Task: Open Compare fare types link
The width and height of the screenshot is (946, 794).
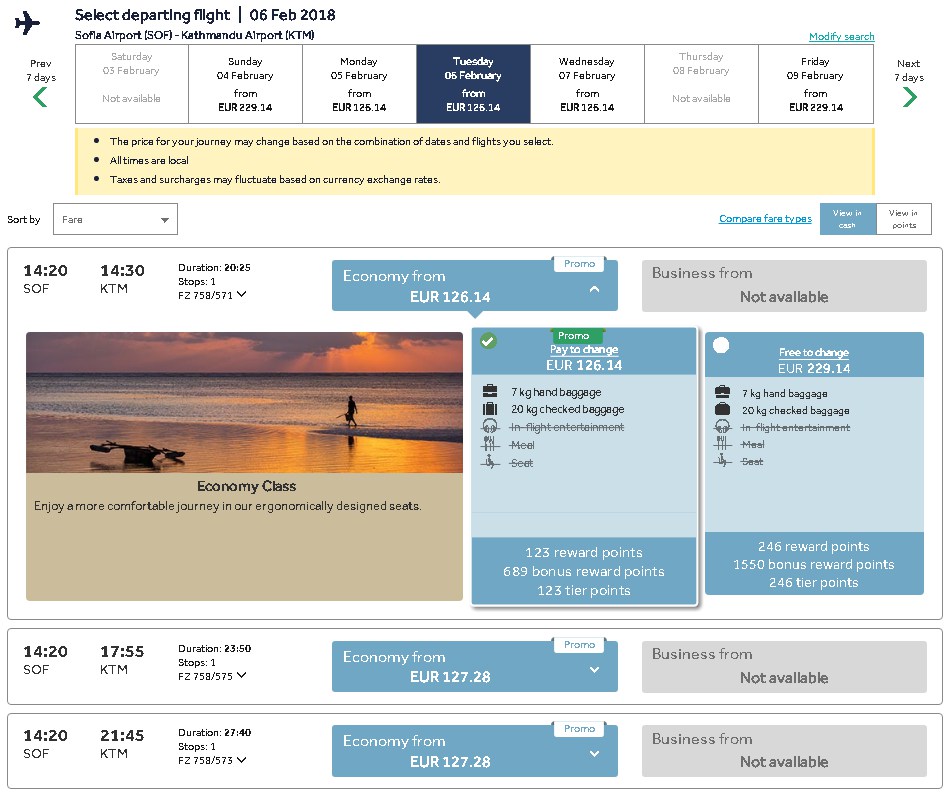Action: tap(765, 218)
